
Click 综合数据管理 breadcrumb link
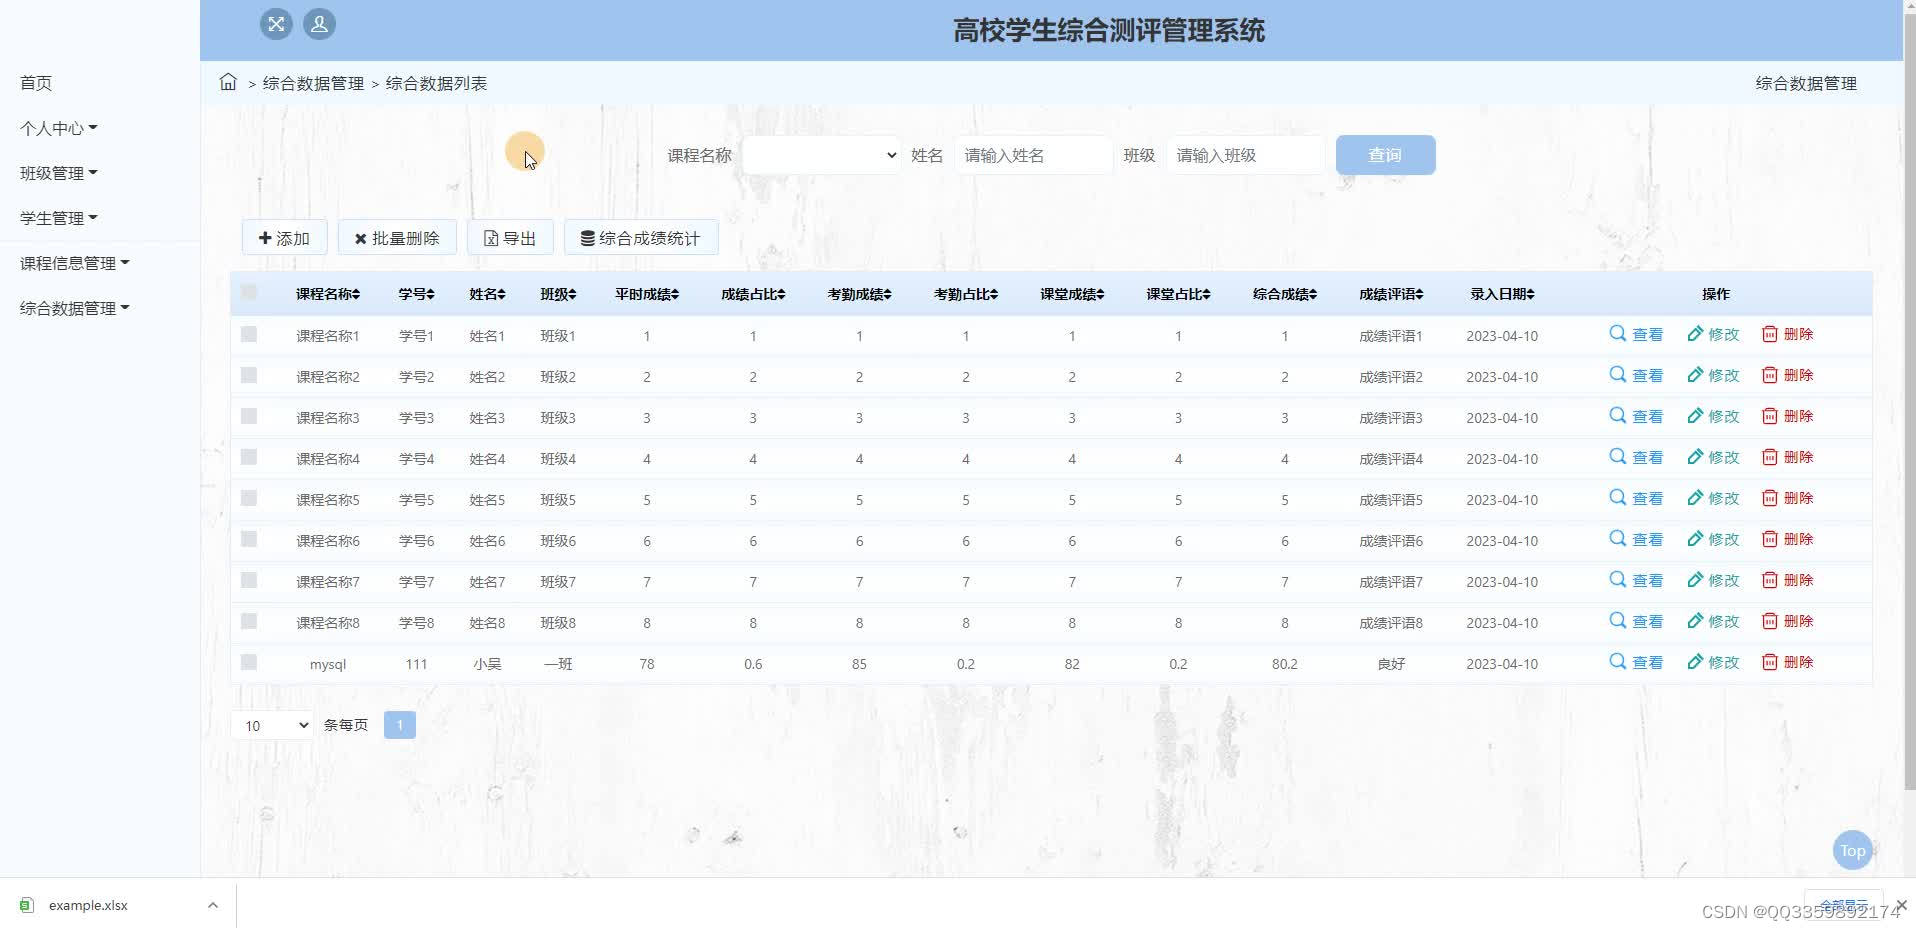(x=313, y=83)
